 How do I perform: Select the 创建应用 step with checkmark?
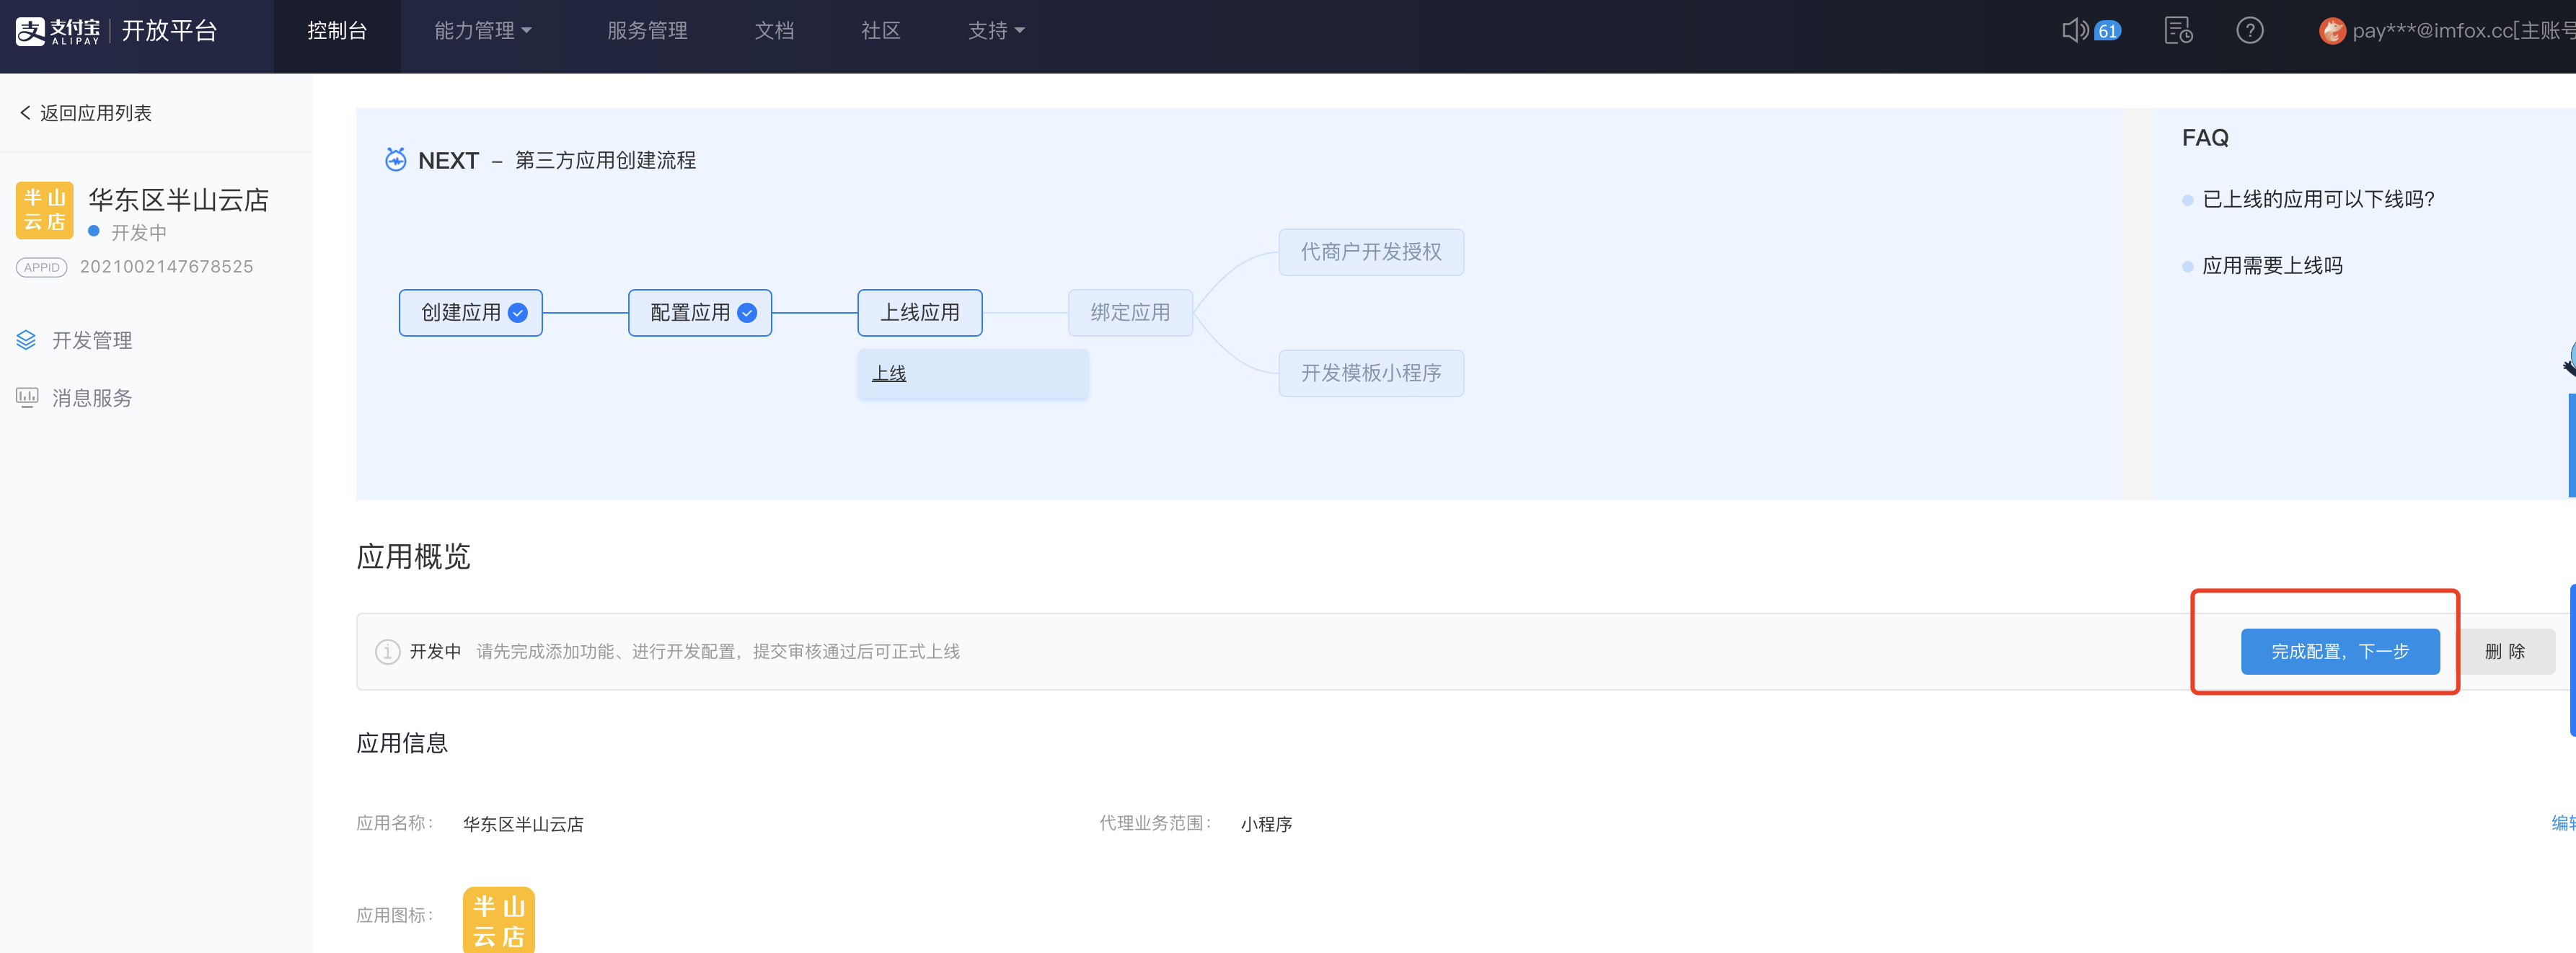pyautogui.click(x=471, y=313)
